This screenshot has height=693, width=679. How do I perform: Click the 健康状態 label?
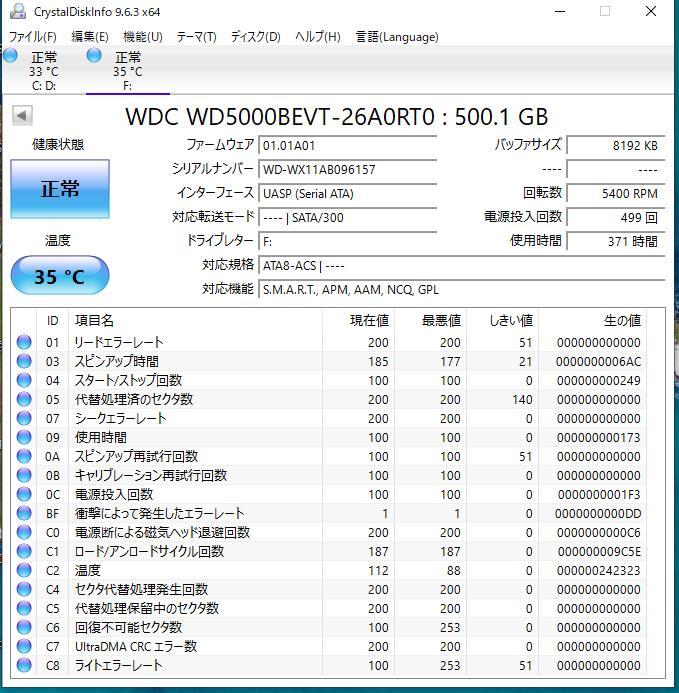[x=58, y=144]
